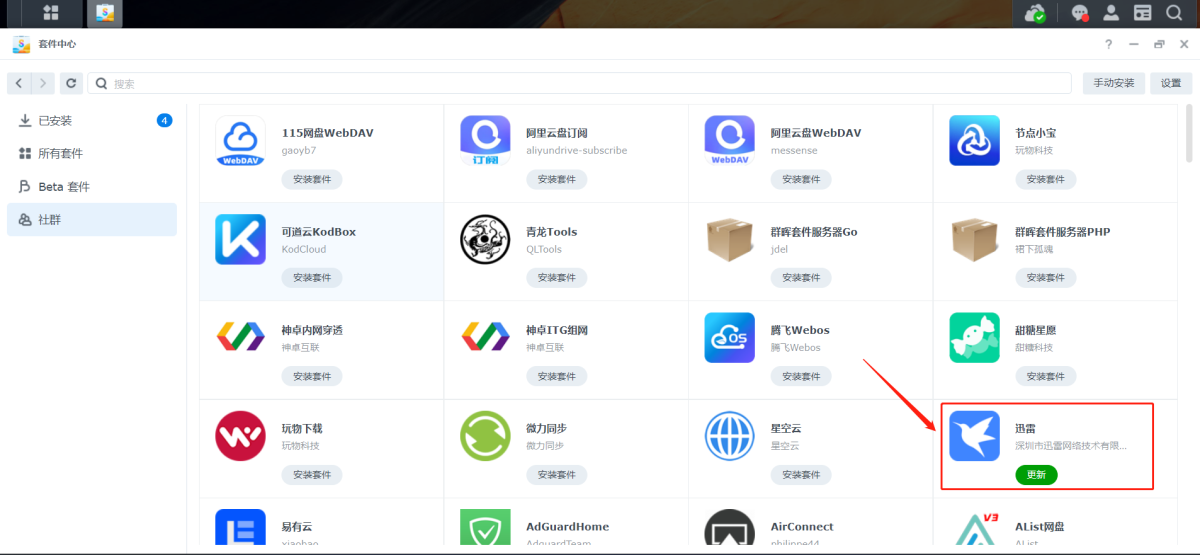The image size is (1200, 555).
Task: Install the 阿里云盘订阅 package
Action: coord(557,179)
